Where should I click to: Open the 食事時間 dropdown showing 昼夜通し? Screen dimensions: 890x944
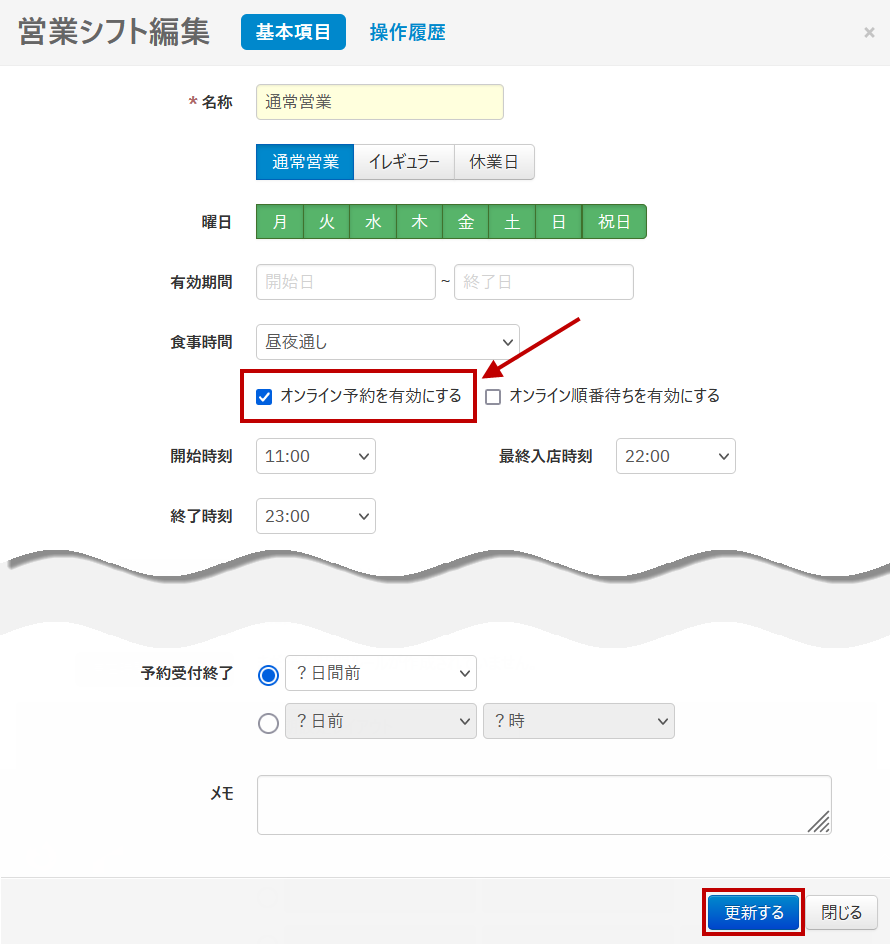pyautogui.click(x=388, y=342)
